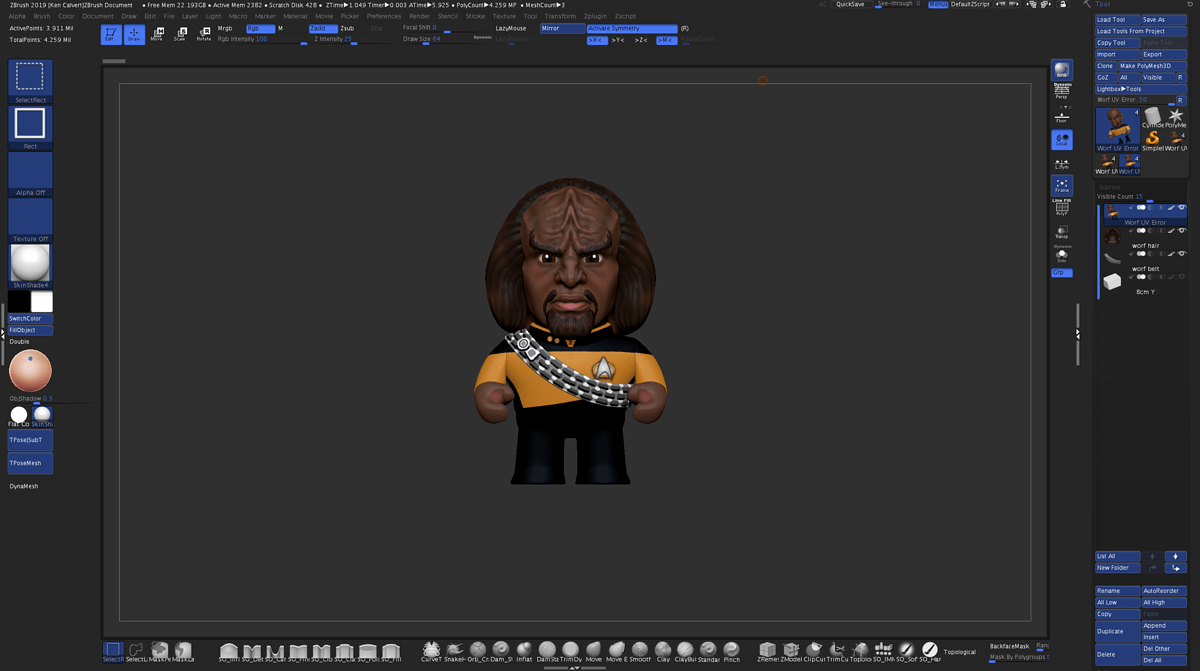Activate Draw mode button
Image resolution: width=1200 pixels, height=671 pixels.
[x=134, y=34]
